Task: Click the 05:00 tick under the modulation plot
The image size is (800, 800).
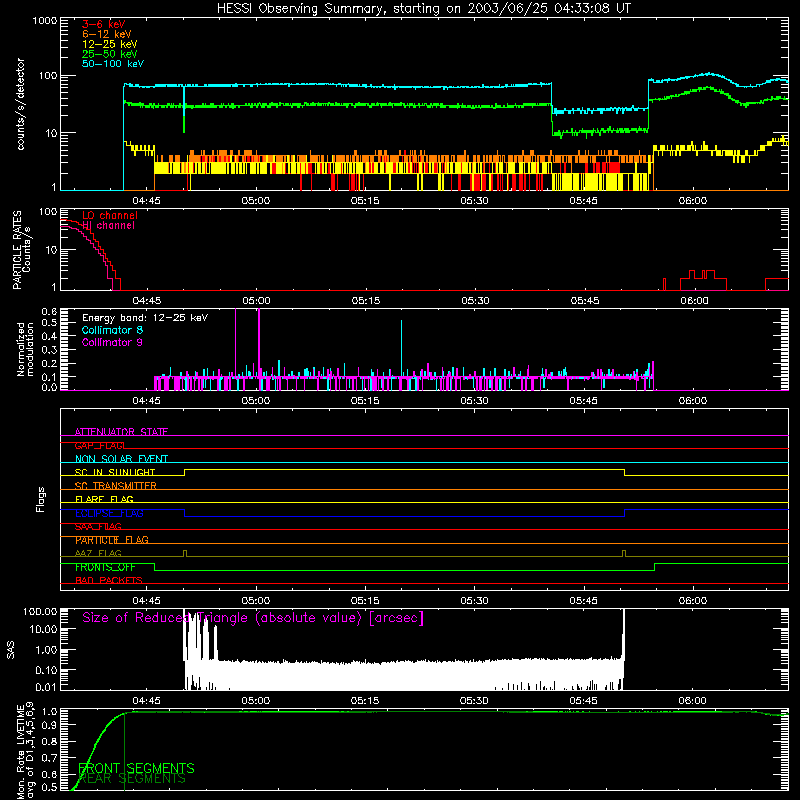Action: click(x=256, y=401)
